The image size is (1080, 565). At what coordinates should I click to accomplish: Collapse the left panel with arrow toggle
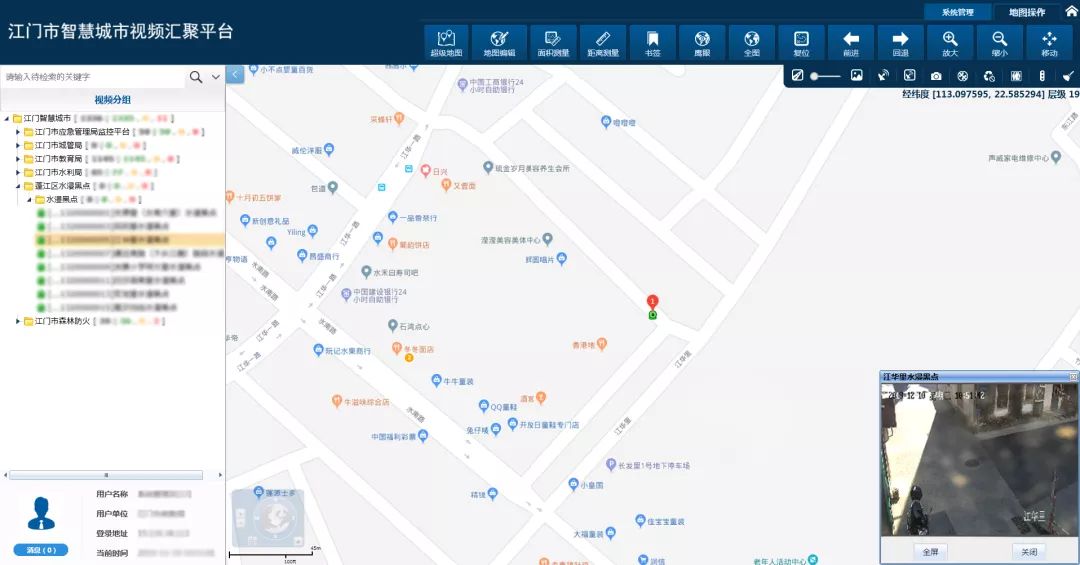(235, 74)
